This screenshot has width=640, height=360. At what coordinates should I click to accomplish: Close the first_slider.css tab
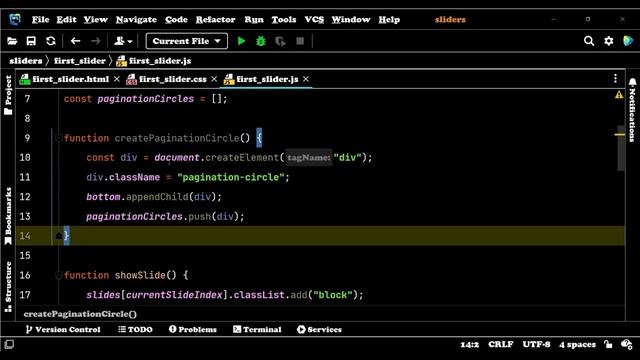pos(214,79)
